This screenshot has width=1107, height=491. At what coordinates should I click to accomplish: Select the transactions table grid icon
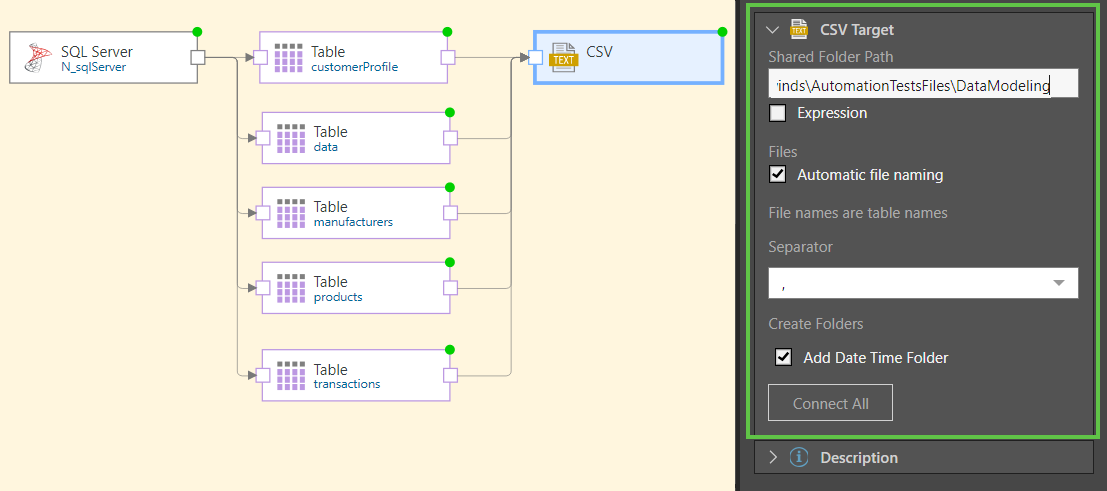click(291, 375)
